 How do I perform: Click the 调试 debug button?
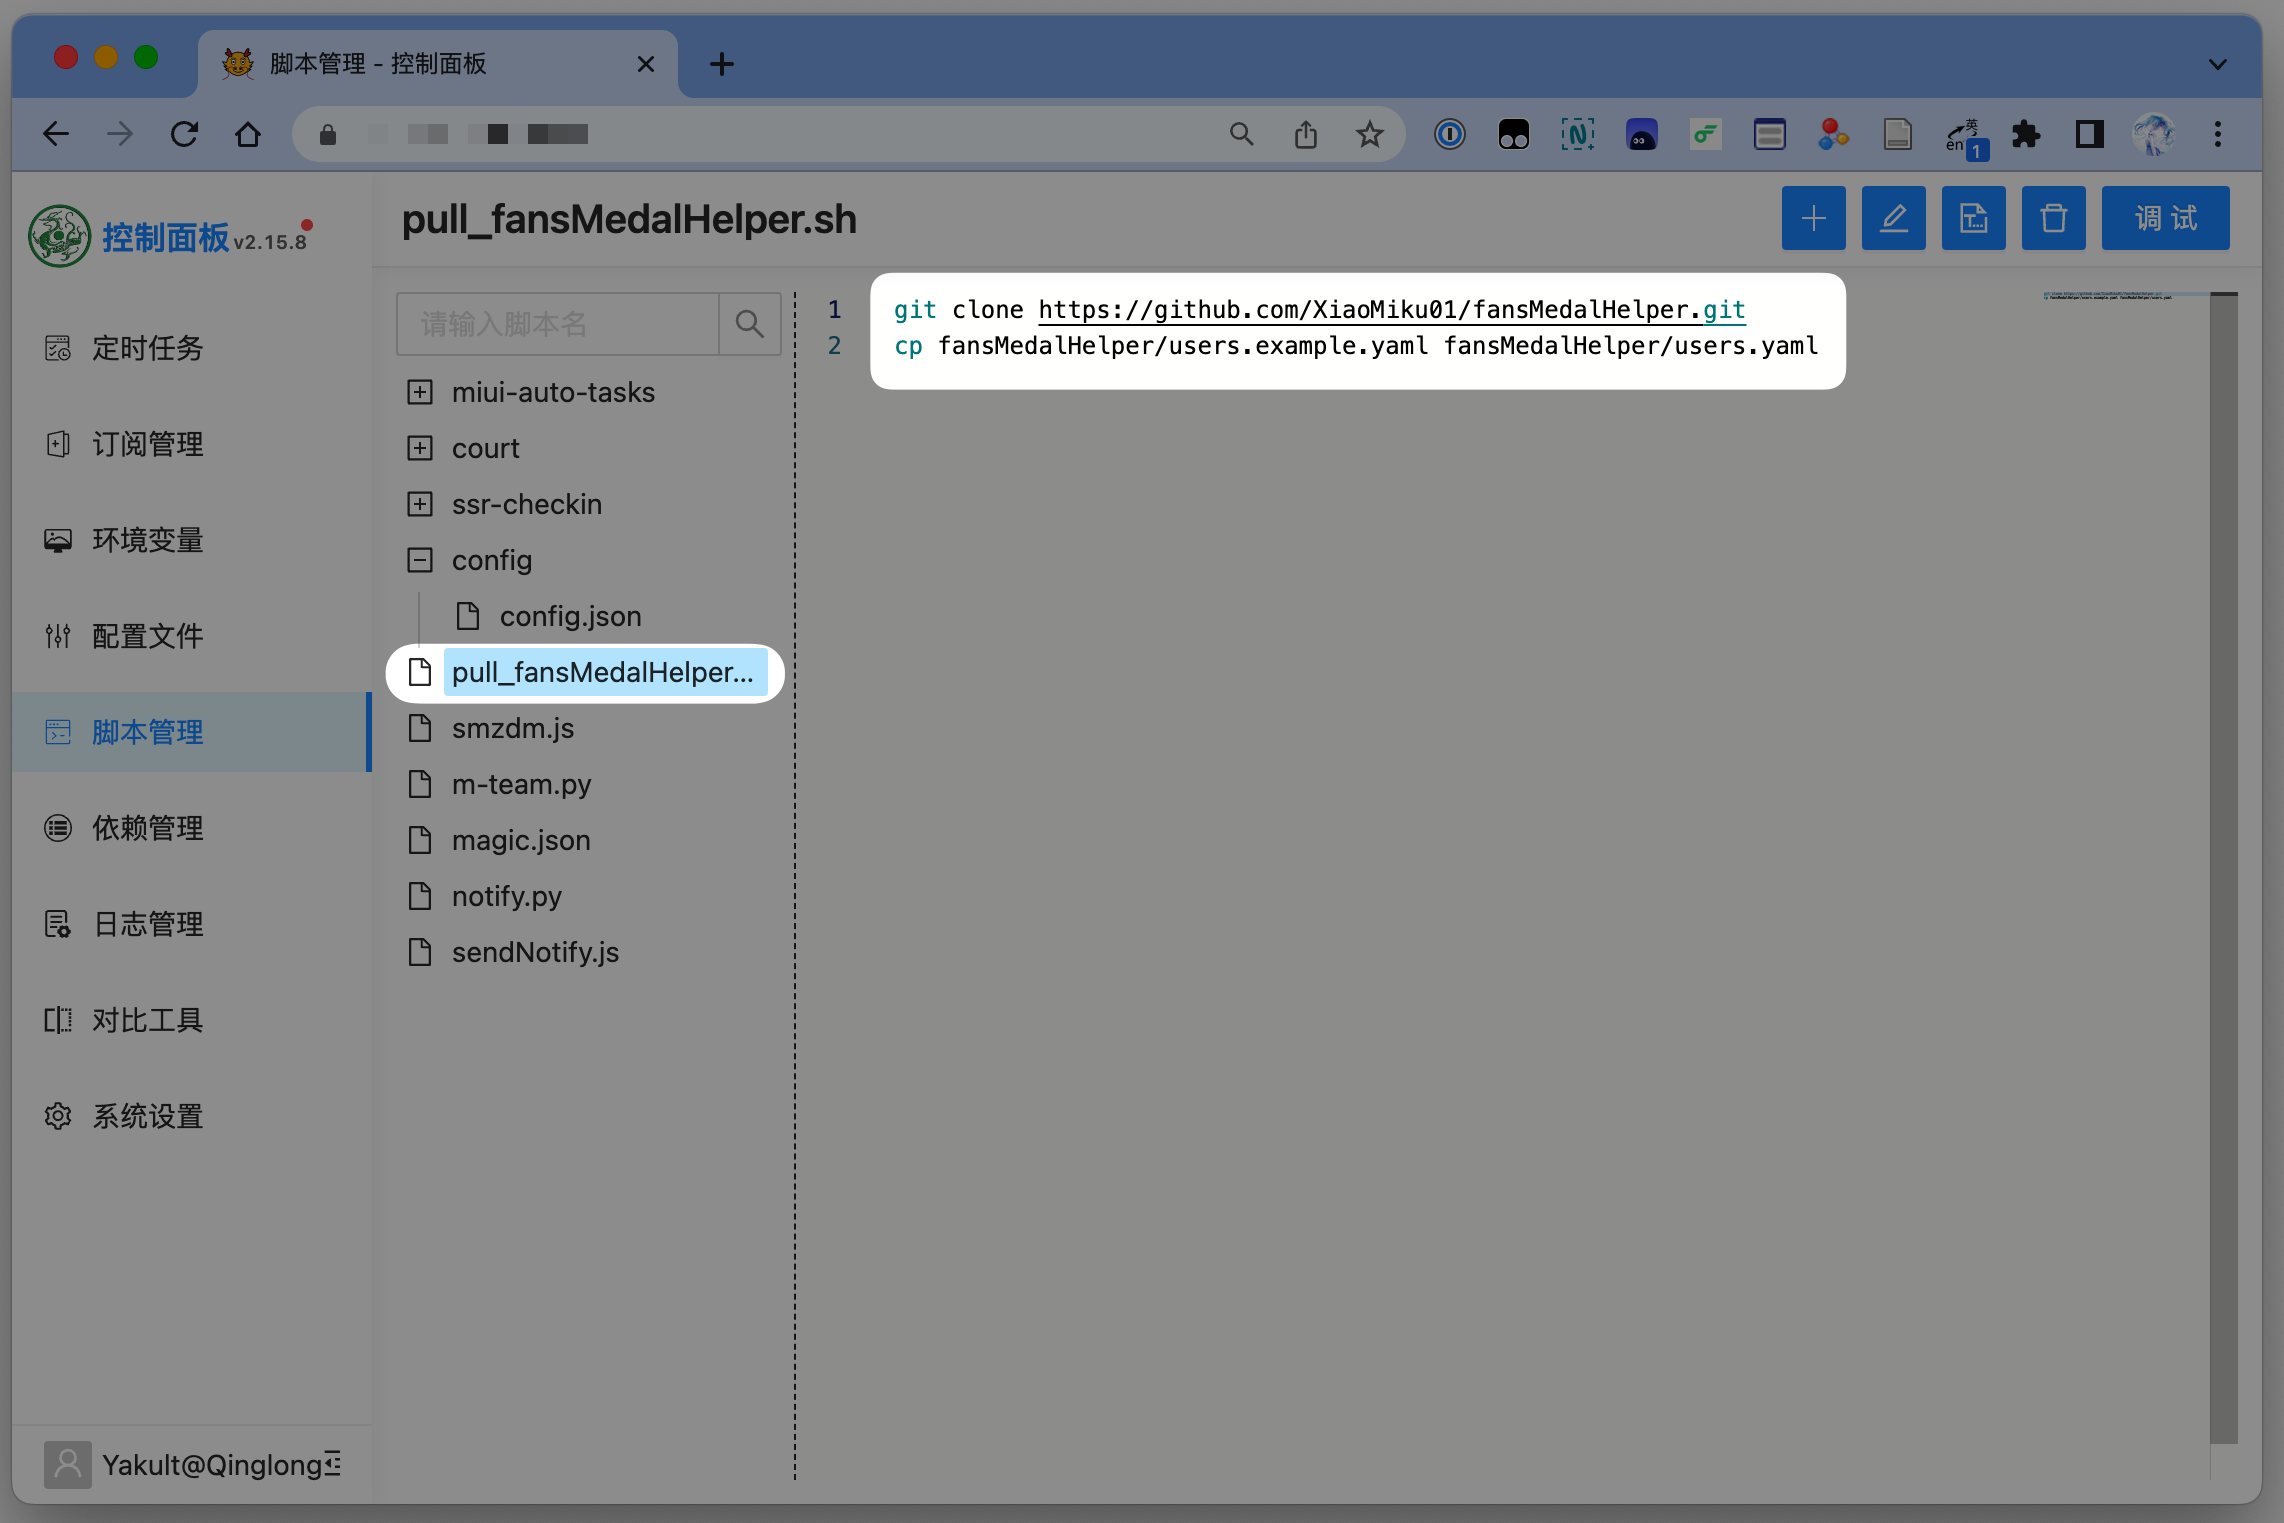[x=2165, y=218]
